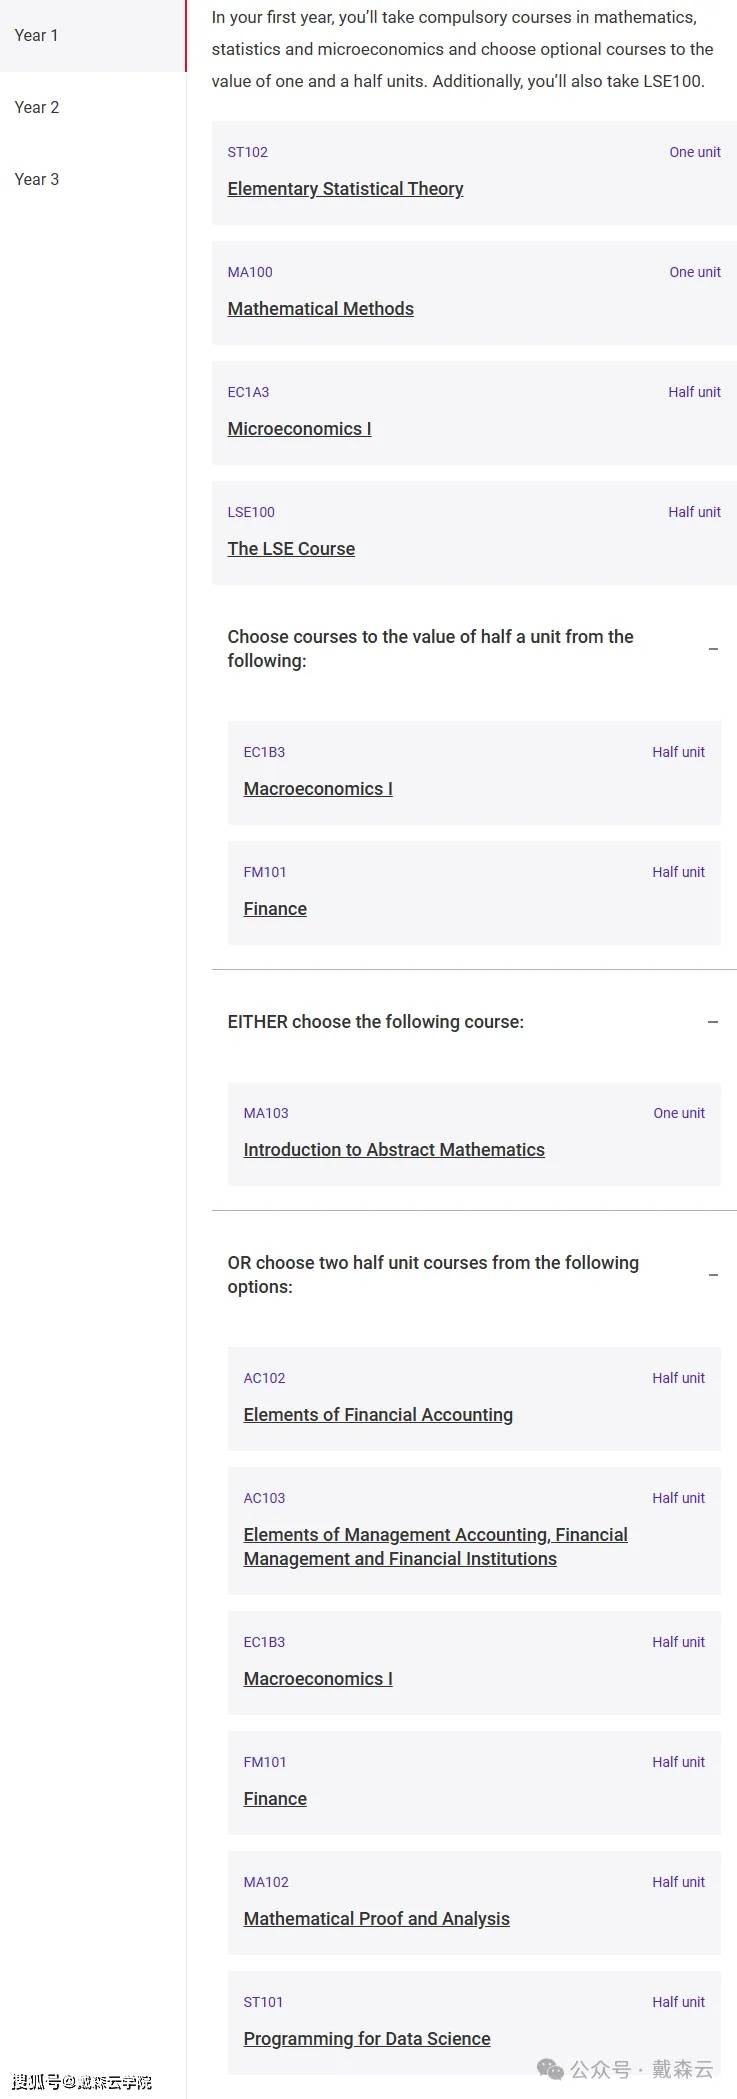The height and width of the screenshot is (2099, 737).
Task: Collapse the 'EITHER choose the following course' section
Action: (713, 1022)
